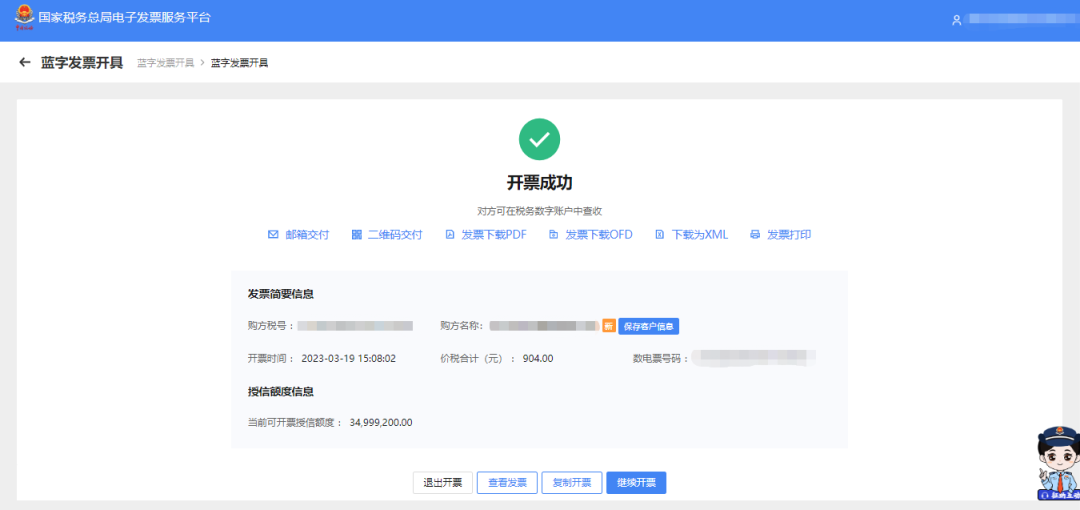Click the 国家税务总局电子发票服务平台 title
1080x510 pixels.
point(125,18)
